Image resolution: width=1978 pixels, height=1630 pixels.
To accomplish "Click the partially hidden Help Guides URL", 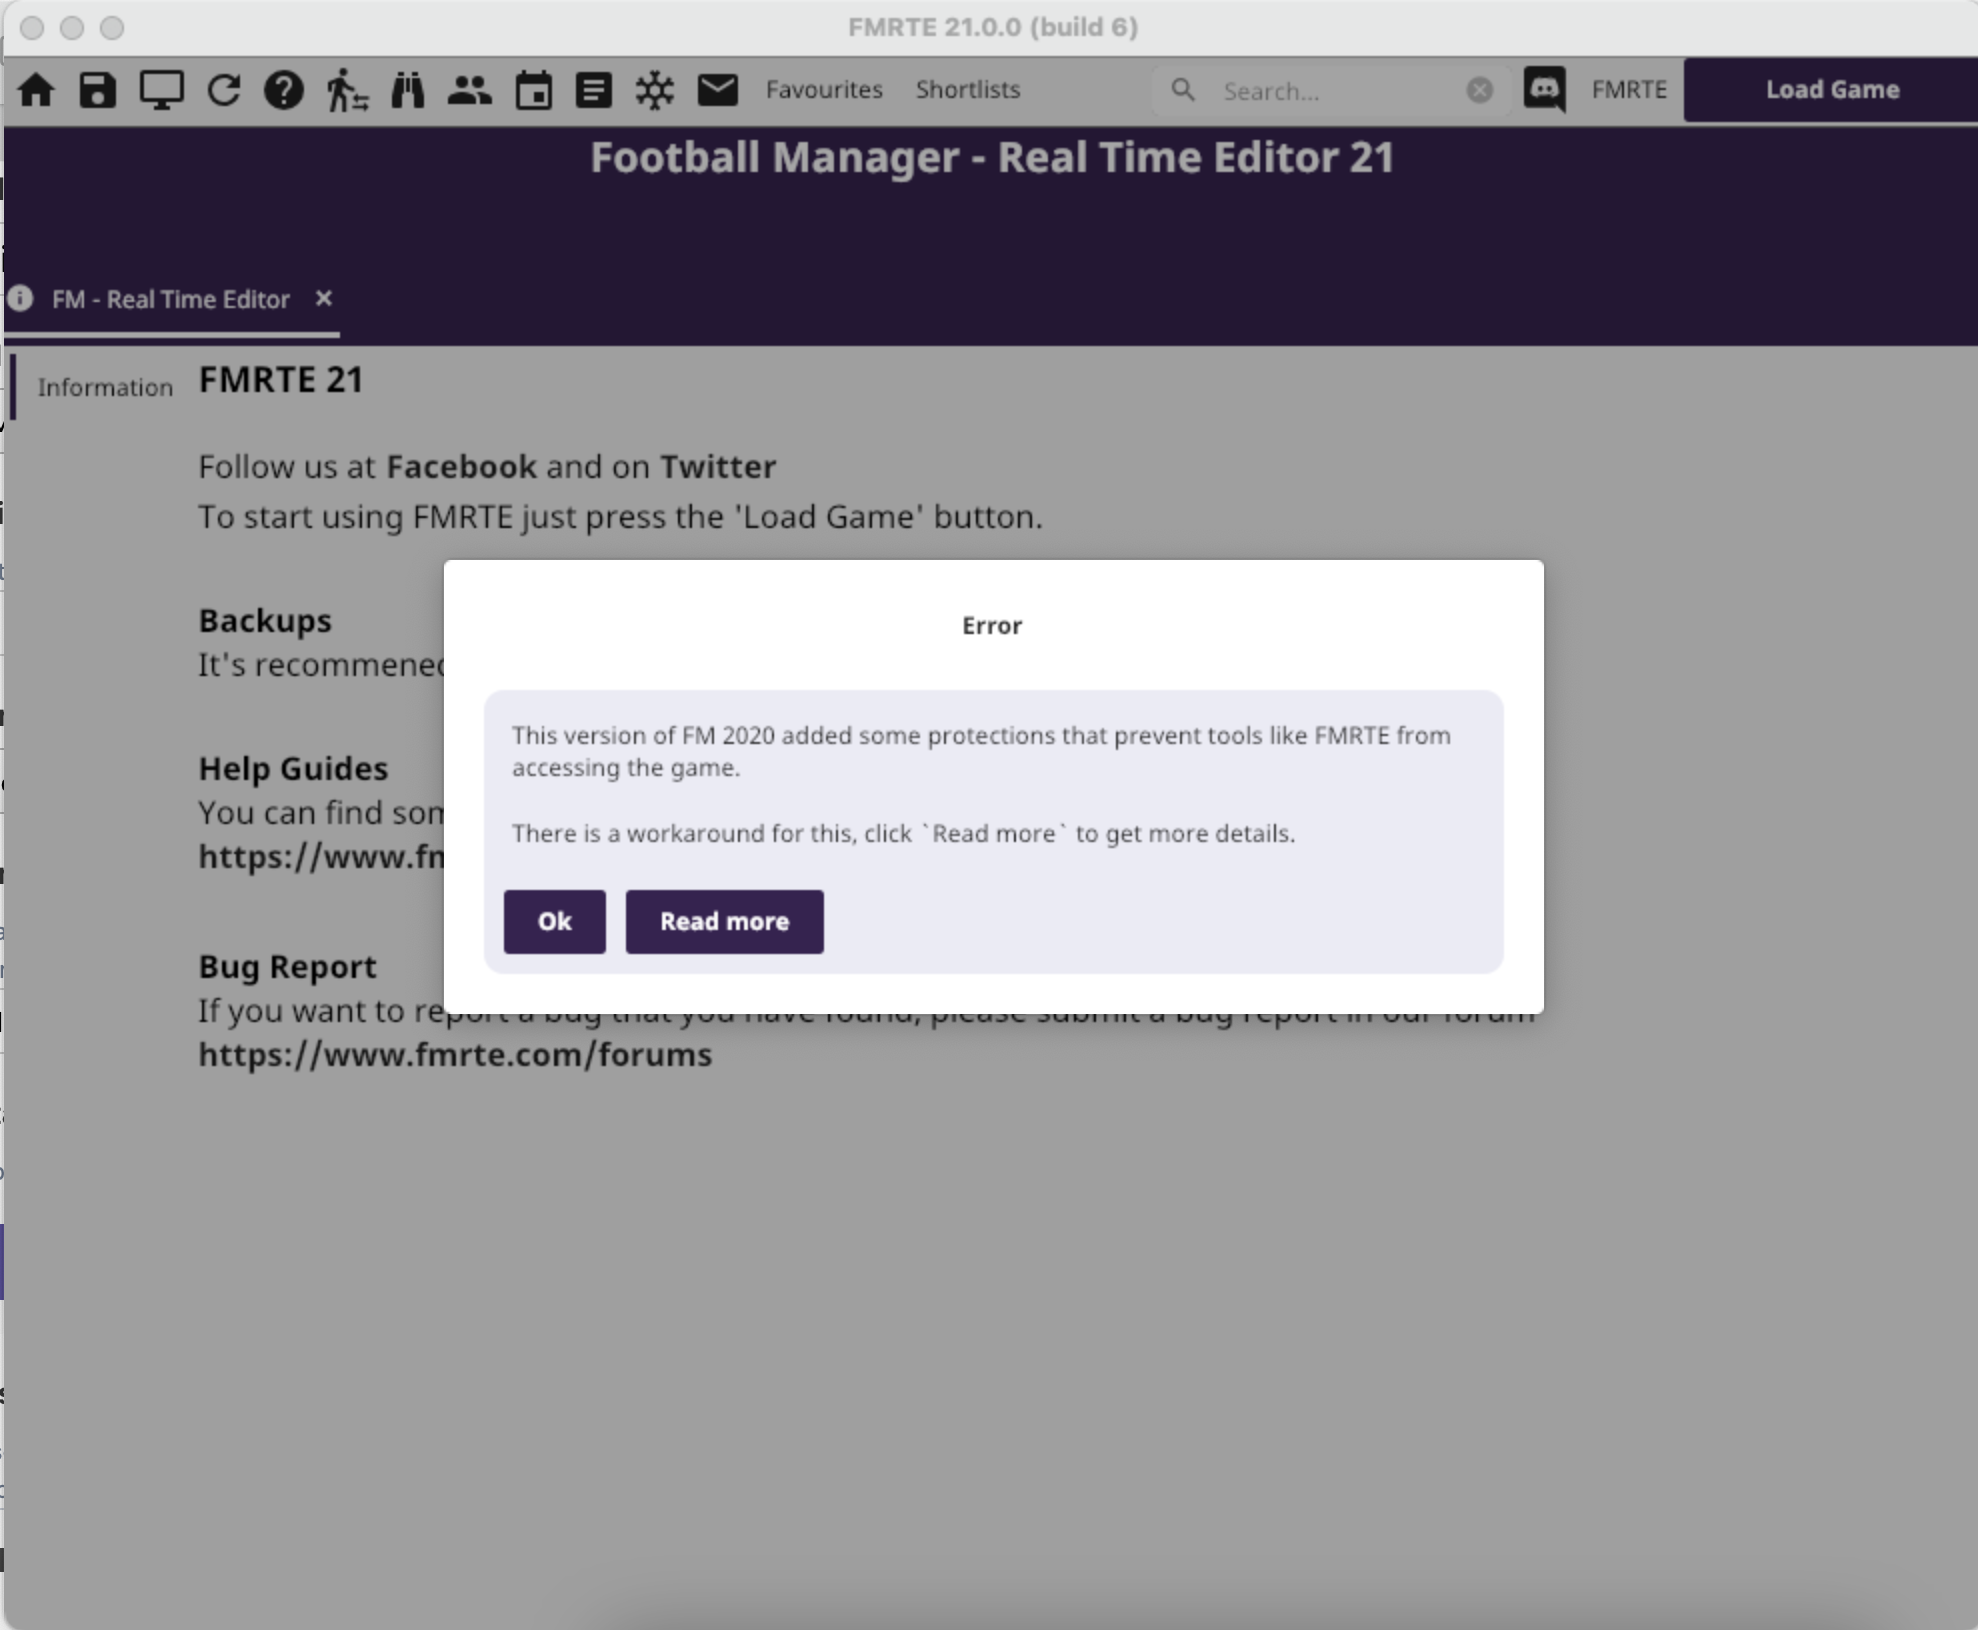I will pyautogui.click(x=321, y=857).
